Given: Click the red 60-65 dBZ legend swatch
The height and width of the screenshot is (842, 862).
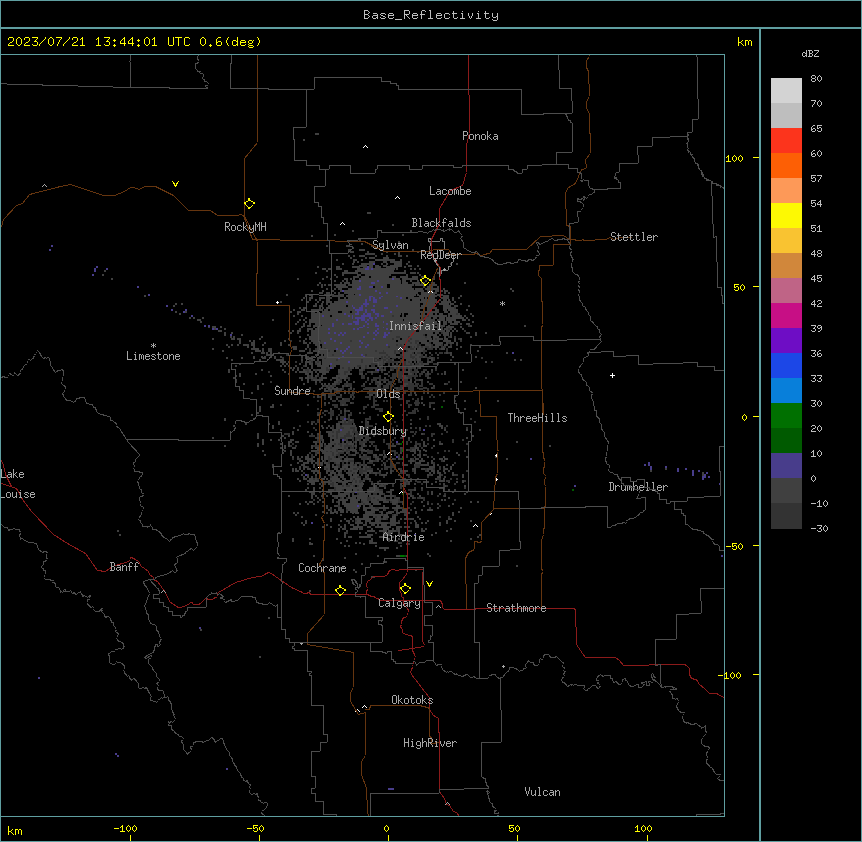Looking at the screenshot, I should [x=786, y=140].
